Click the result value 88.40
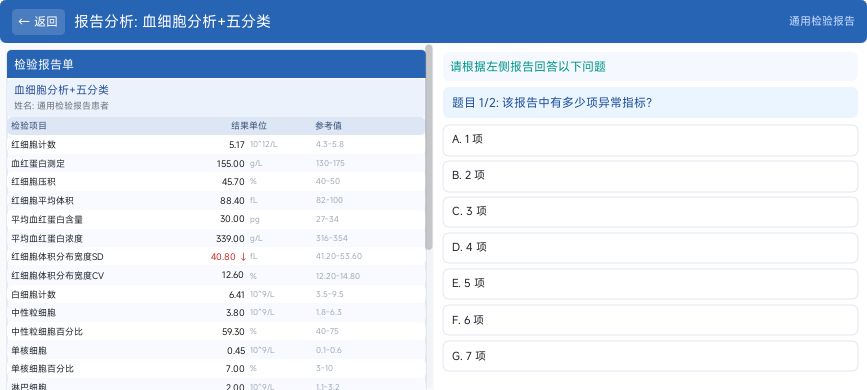The width and height of the screenshot is (867, 390). coord(232,201)
